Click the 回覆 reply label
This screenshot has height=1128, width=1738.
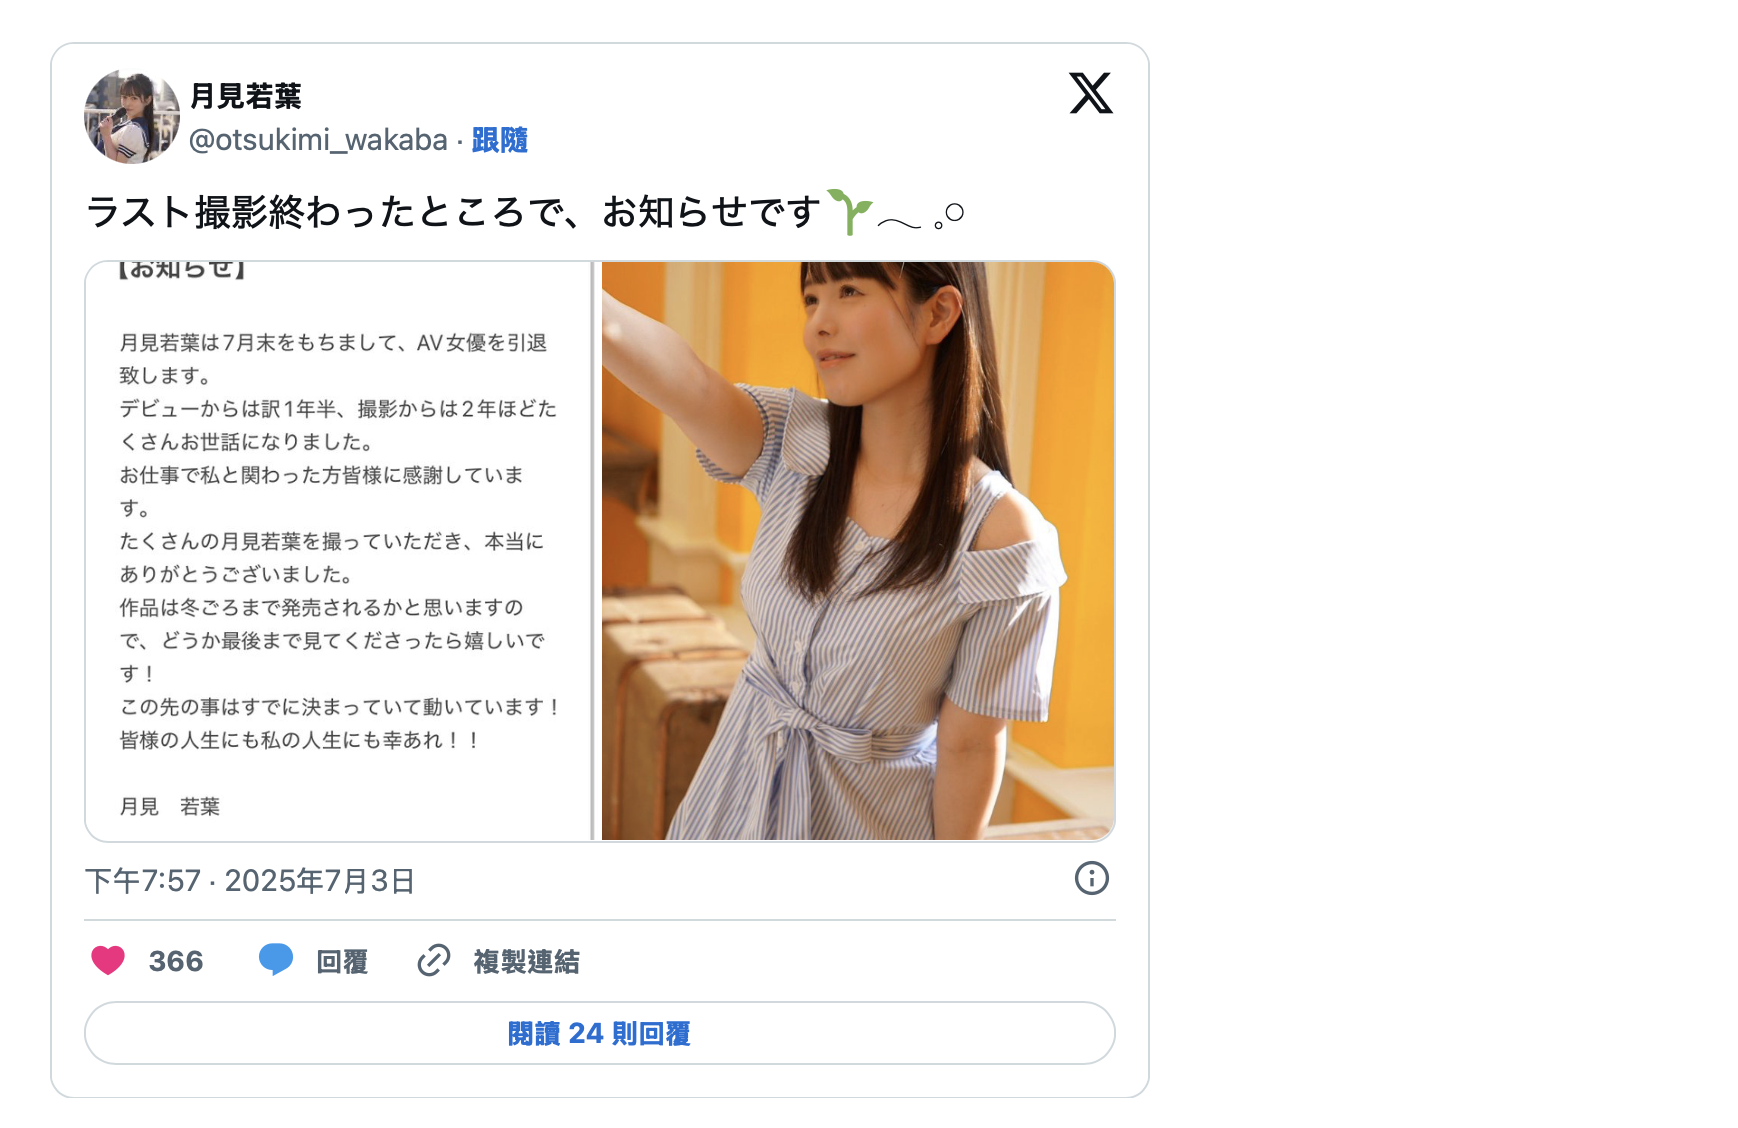tap(342, 962)
